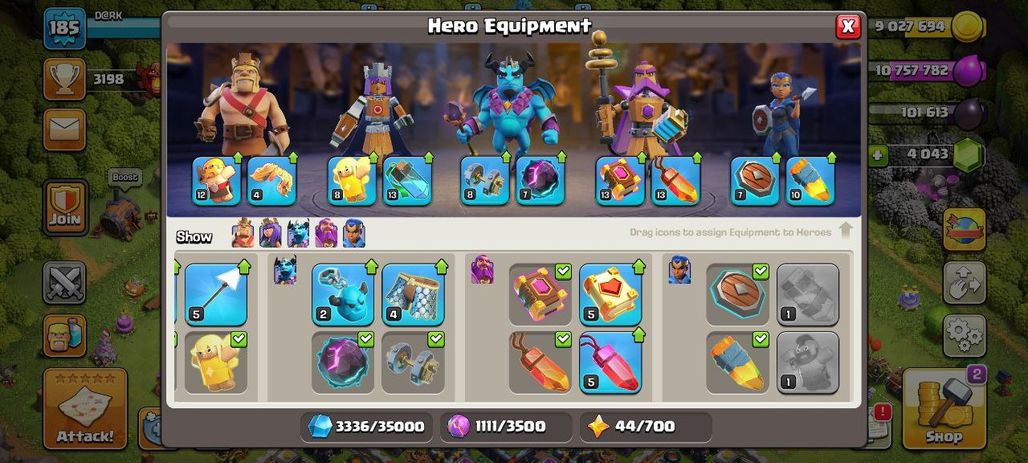Tap the Attack! map button

point(85,408)
